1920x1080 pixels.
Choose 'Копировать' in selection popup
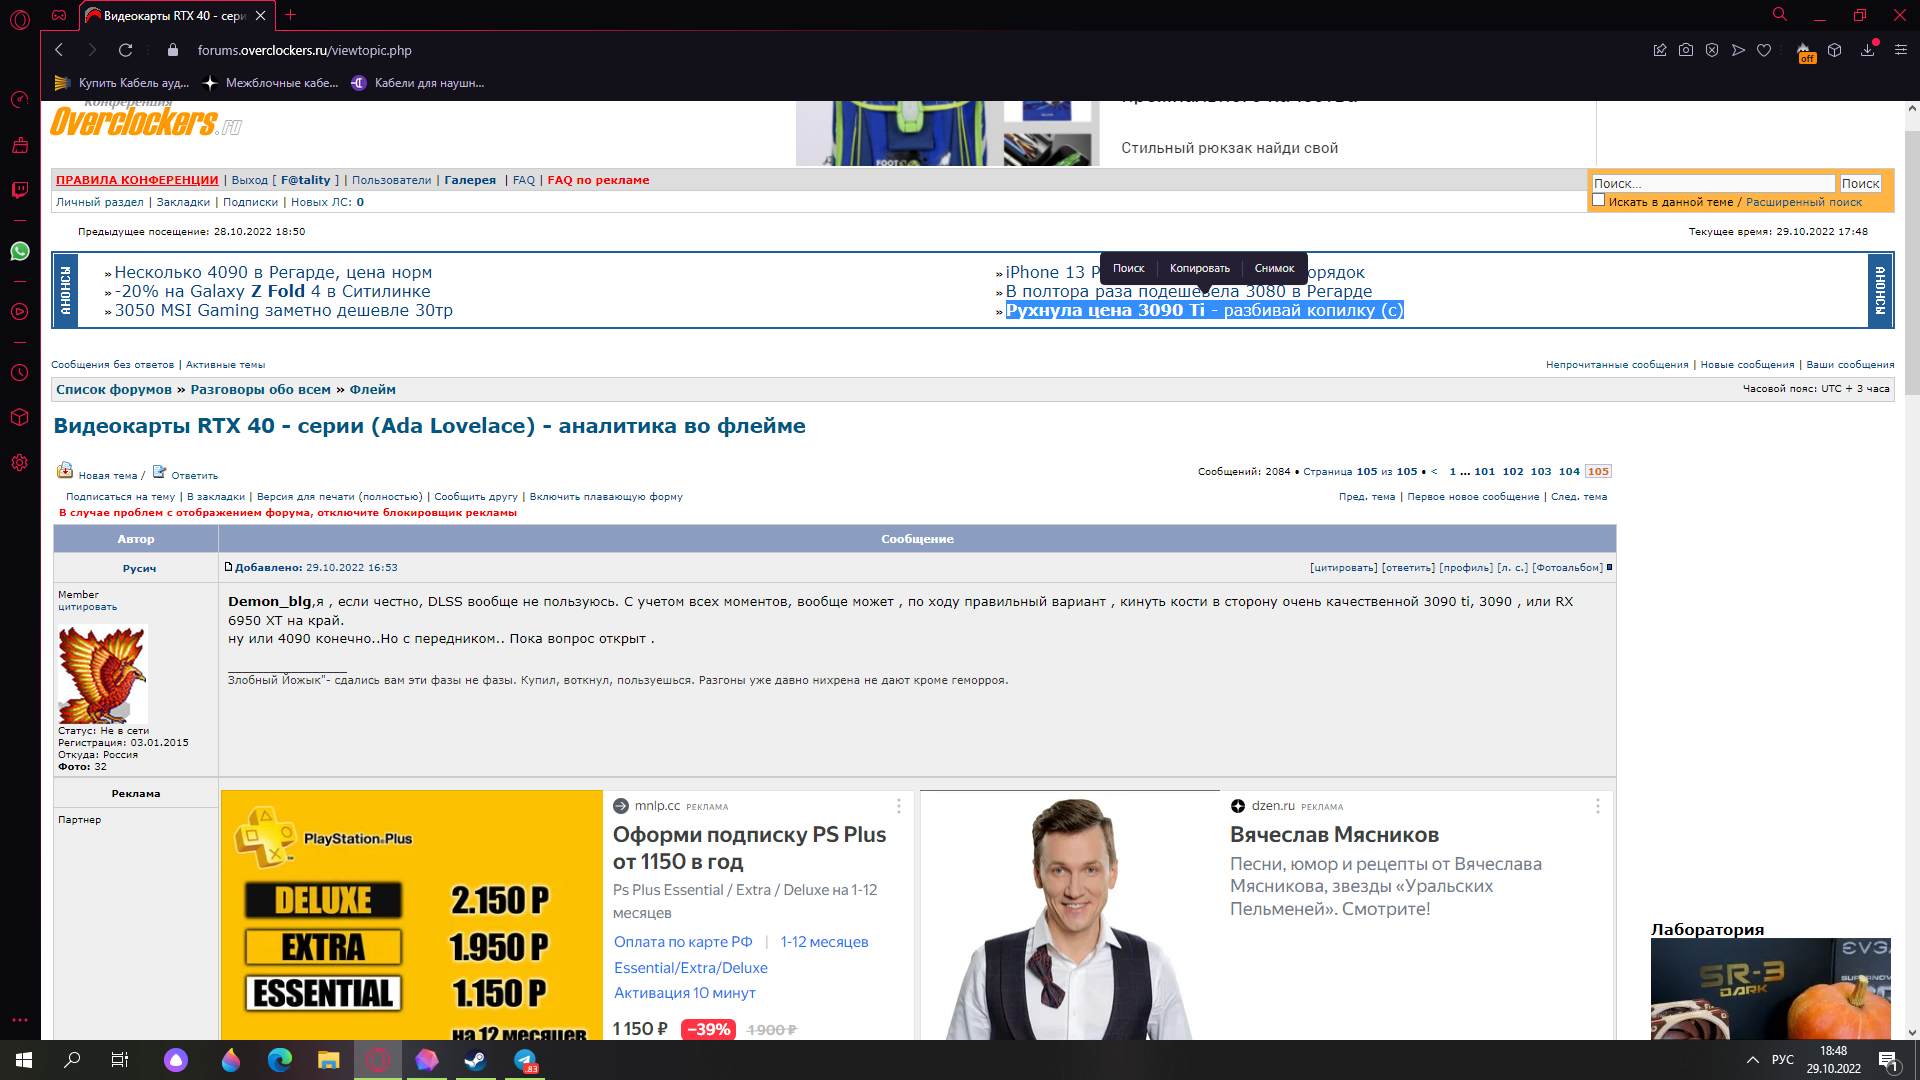1199,268
